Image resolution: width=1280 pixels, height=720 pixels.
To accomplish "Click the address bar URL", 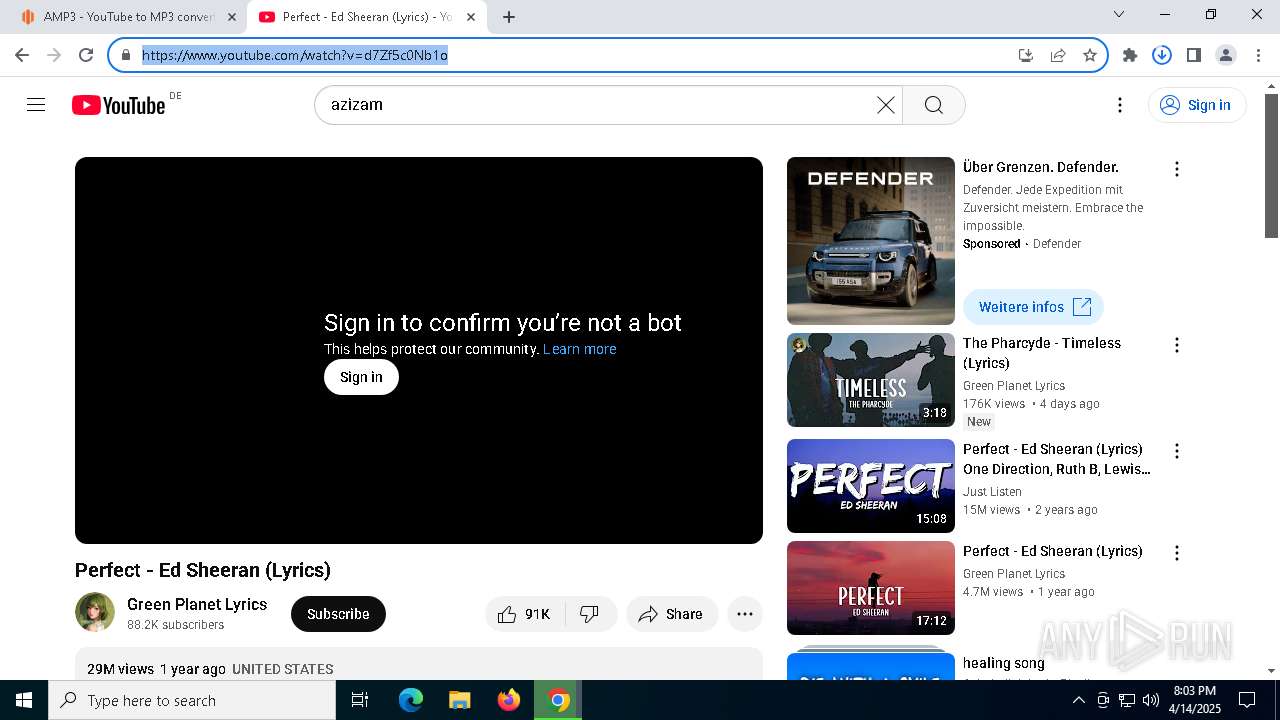I will click(295, 55).
